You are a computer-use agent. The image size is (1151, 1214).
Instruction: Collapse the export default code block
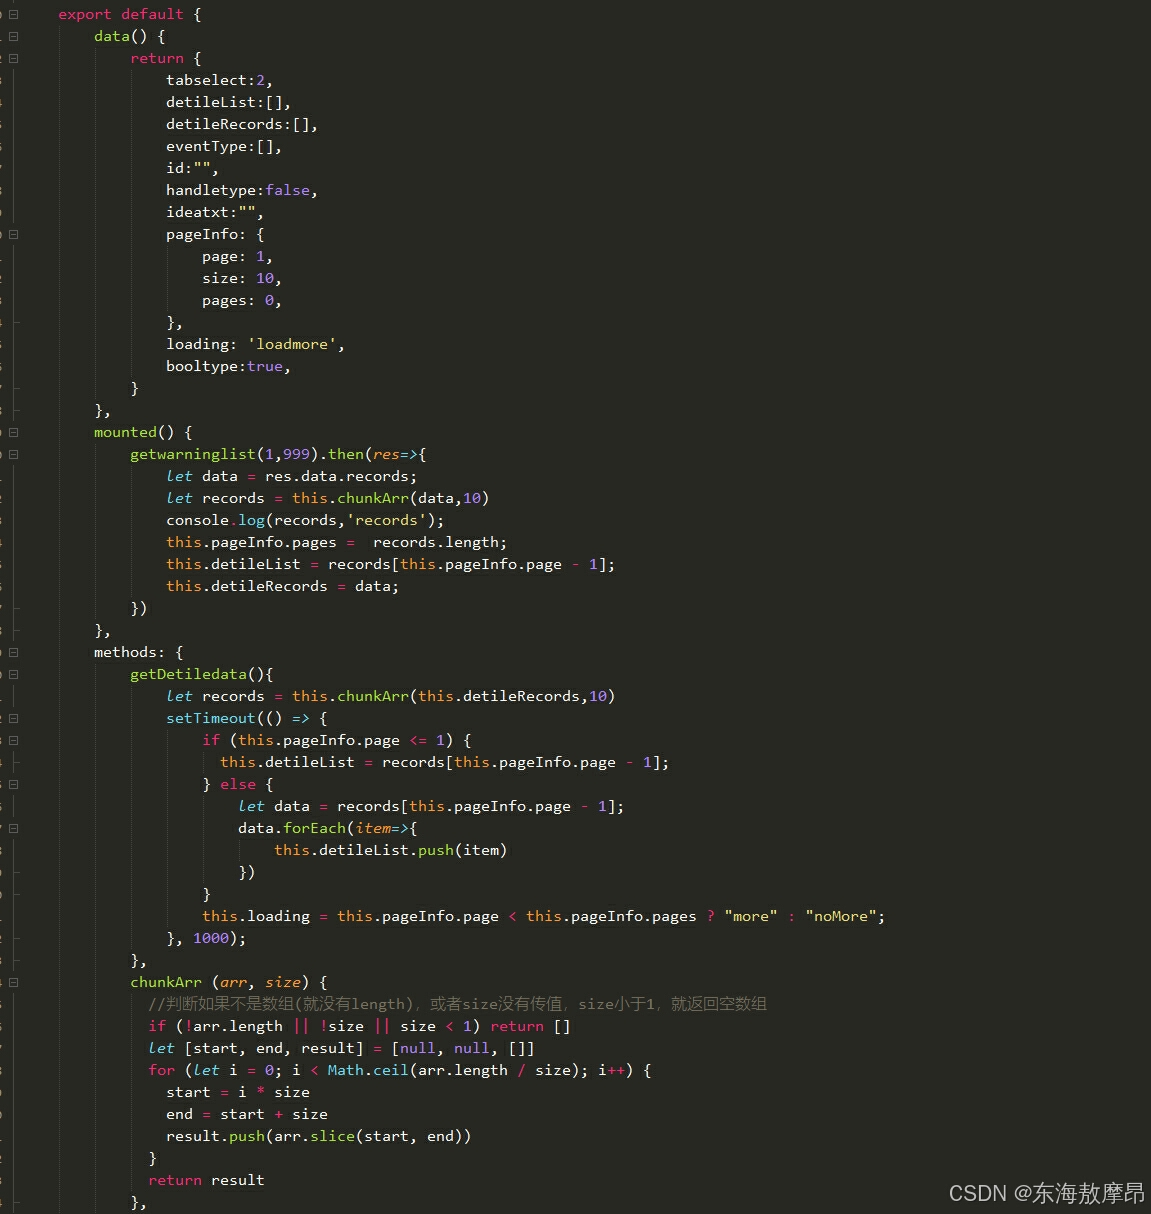coord(13,14)
